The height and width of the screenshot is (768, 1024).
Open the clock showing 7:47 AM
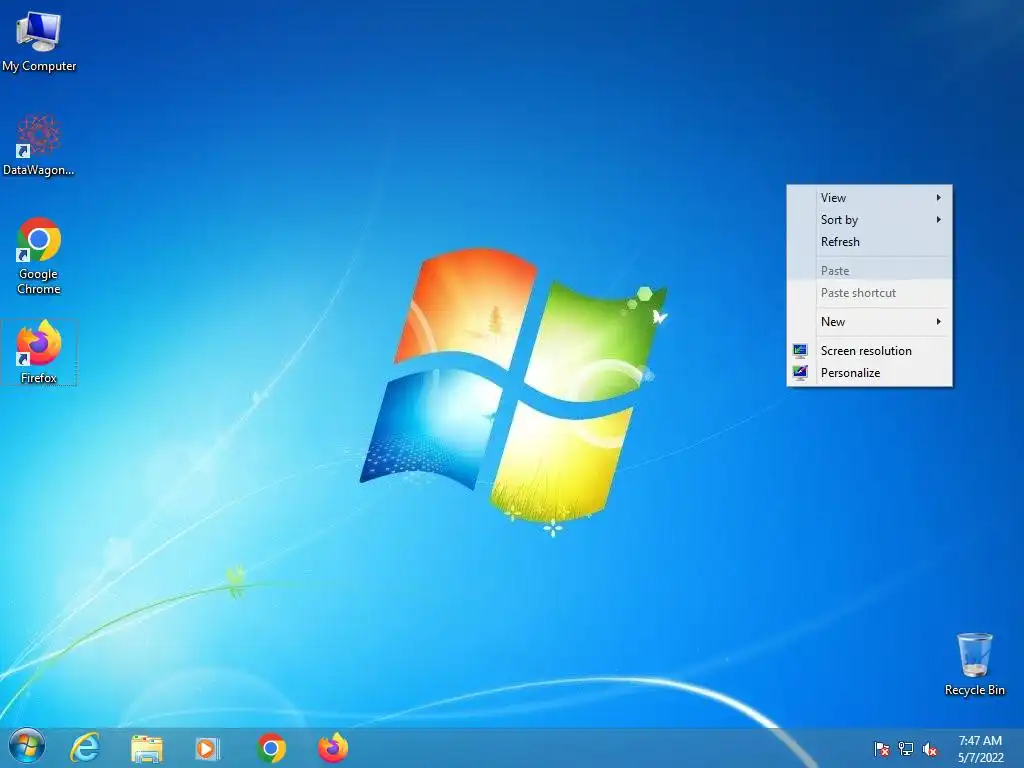(980, 748)
